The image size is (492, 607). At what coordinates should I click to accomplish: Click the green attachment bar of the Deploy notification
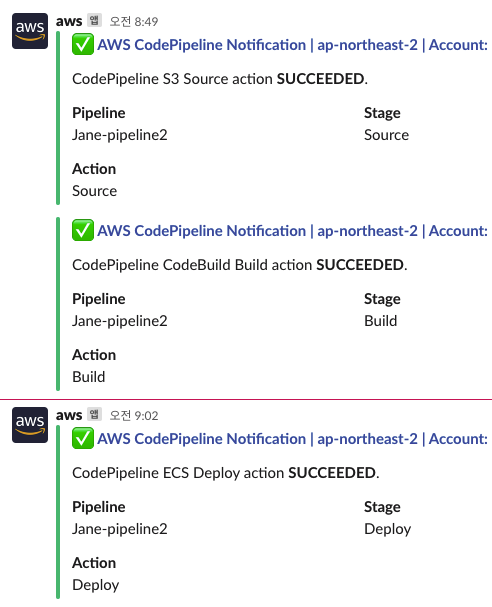(x=58, y=512)
